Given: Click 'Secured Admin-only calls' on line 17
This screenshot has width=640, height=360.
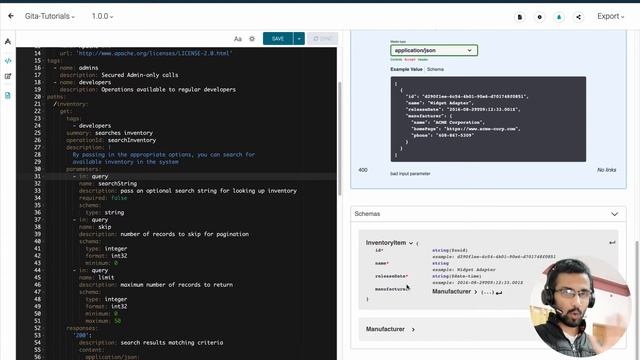Looking at the screenshot, I should tap(140, 75).
